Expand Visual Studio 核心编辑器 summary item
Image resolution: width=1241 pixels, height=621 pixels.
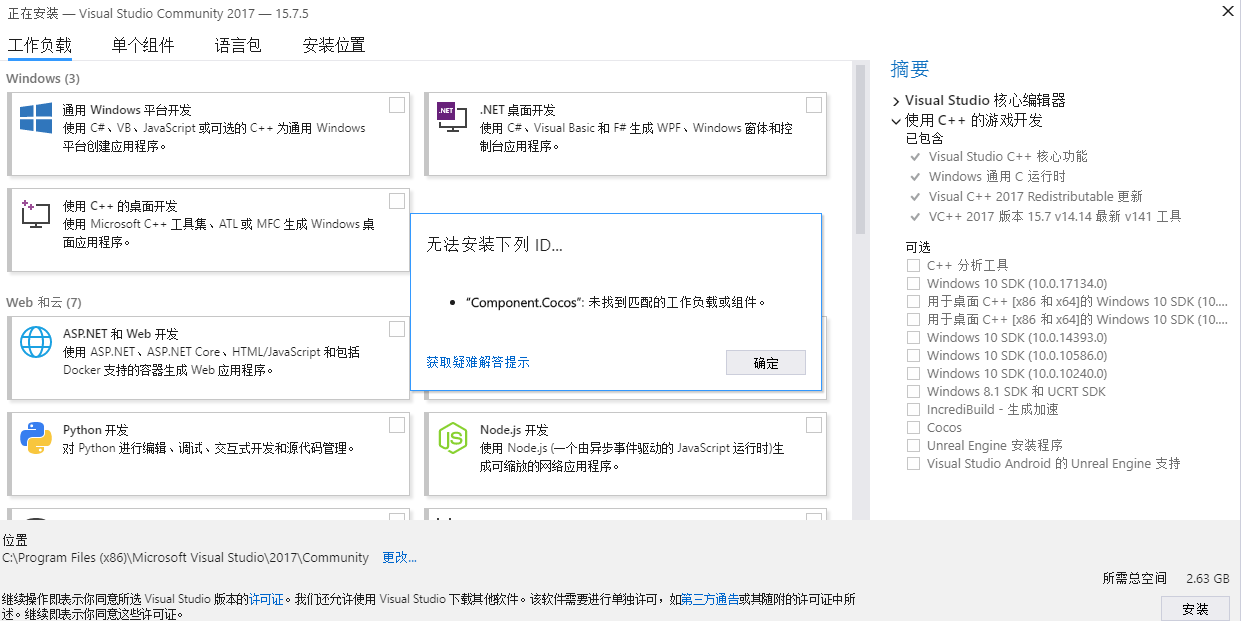tap(896, 101)
